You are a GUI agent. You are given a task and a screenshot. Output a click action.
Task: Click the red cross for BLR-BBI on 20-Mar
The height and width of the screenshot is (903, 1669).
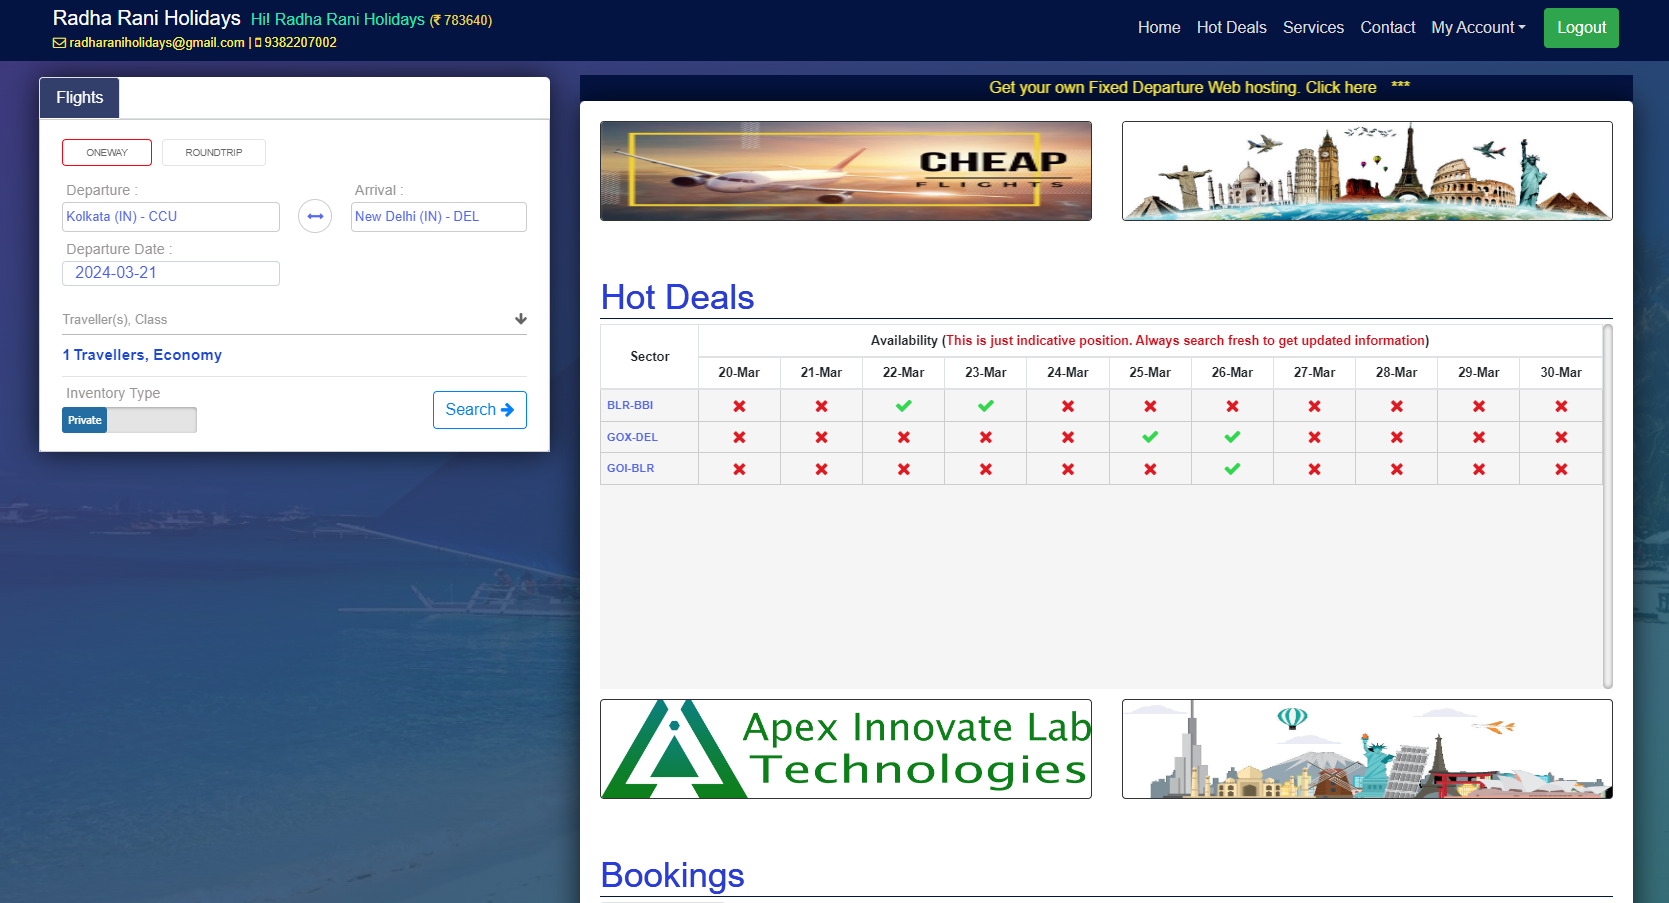[739, 405]
